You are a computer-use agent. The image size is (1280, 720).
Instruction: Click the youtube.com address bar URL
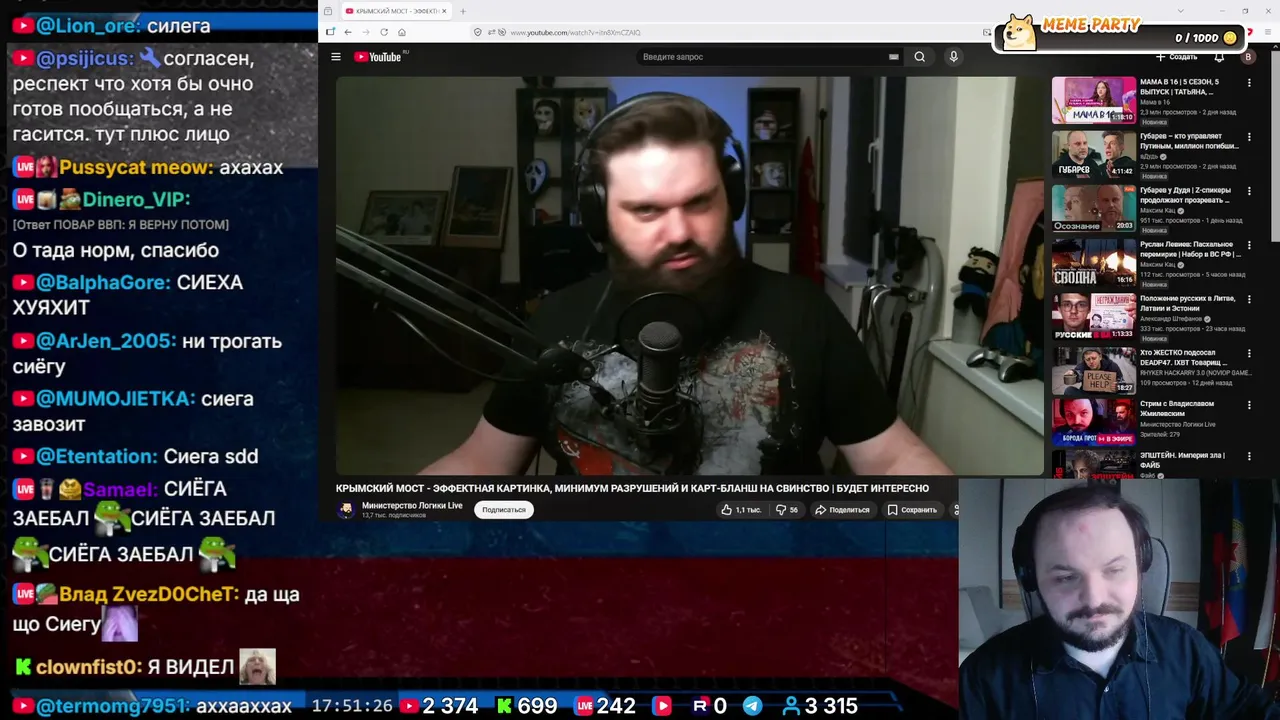(575, 32)
